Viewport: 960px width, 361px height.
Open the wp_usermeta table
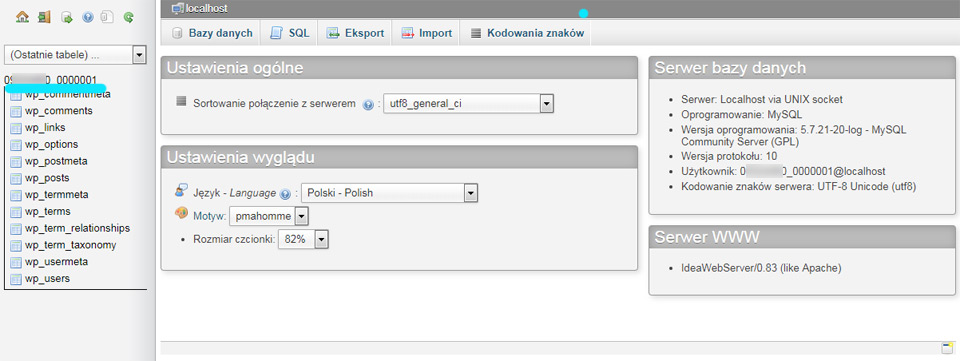tap(56, 262)
